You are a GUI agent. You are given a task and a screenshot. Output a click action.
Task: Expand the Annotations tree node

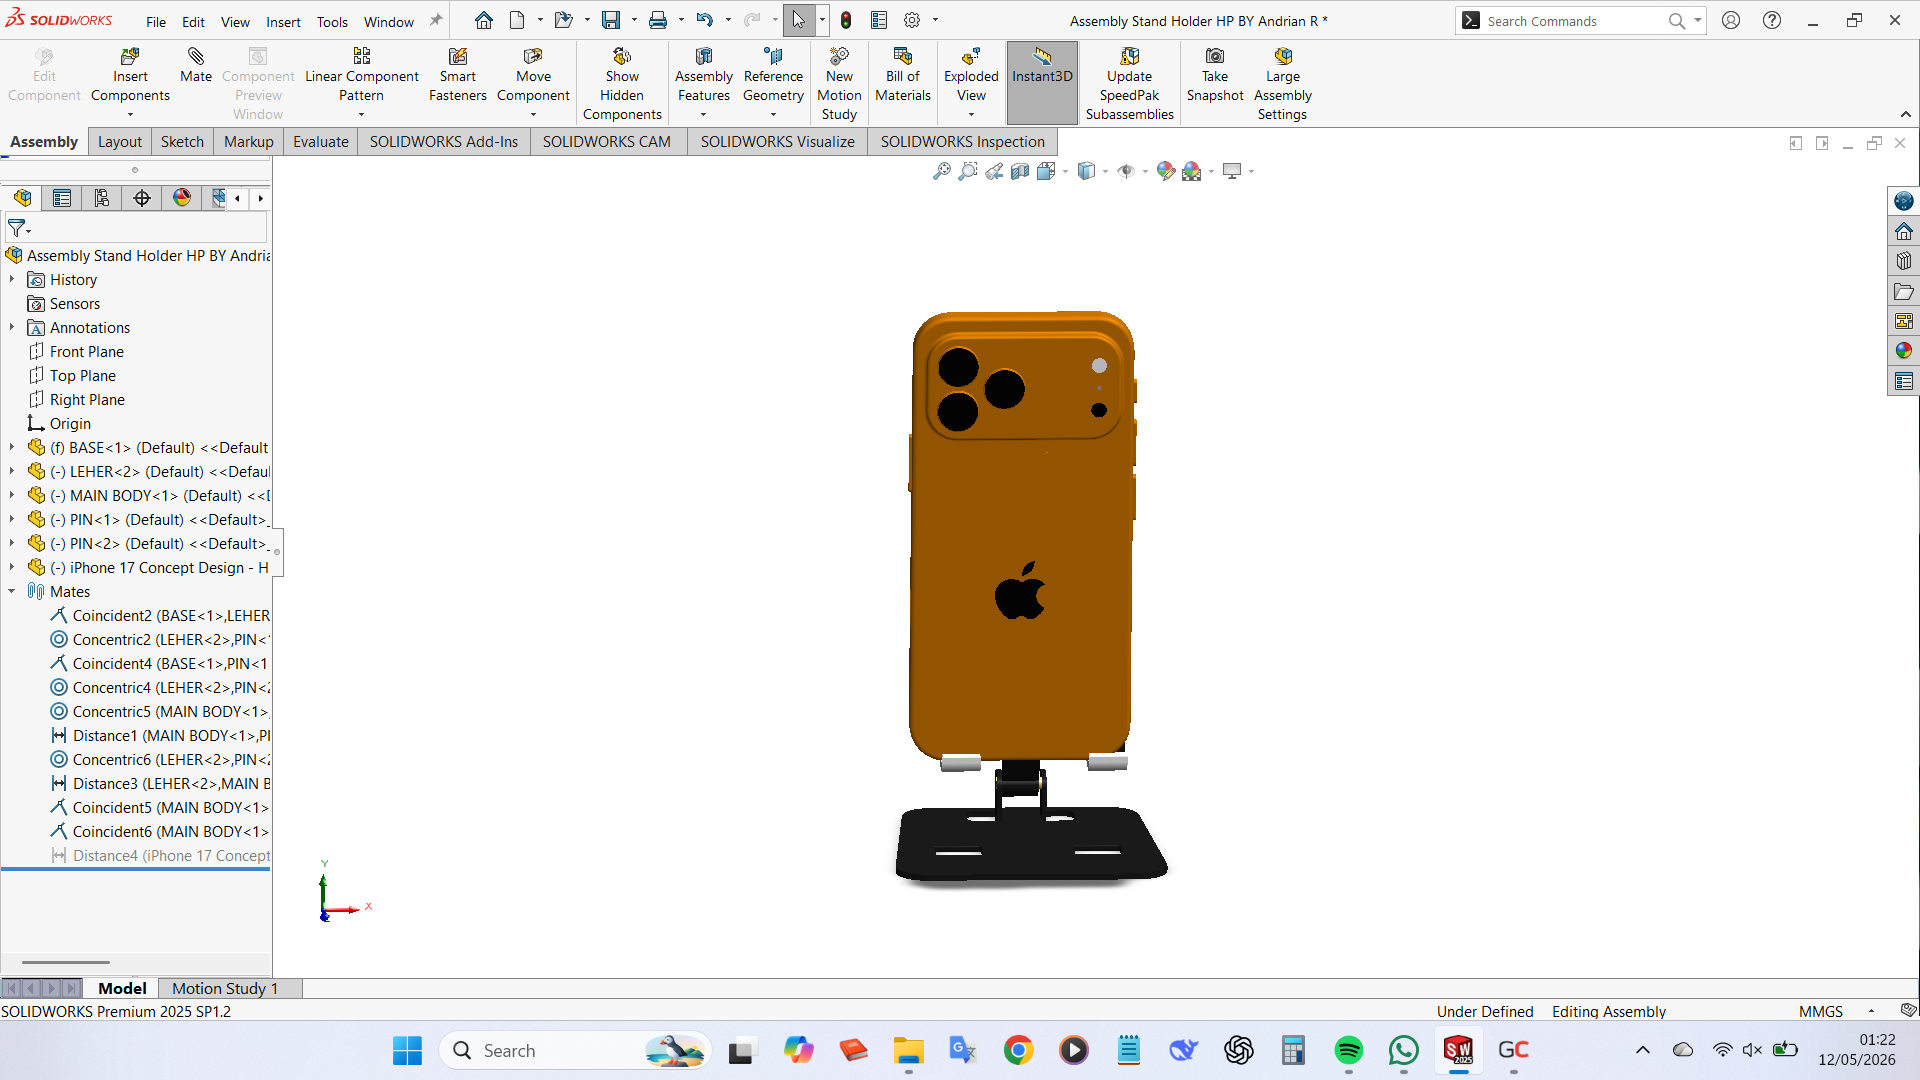coord(12,328)
